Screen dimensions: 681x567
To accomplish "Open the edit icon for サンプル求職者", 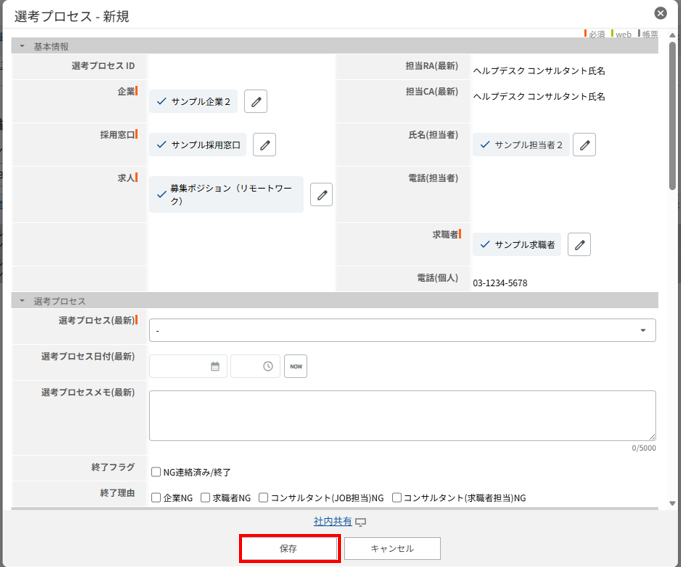I will [579, 244].
